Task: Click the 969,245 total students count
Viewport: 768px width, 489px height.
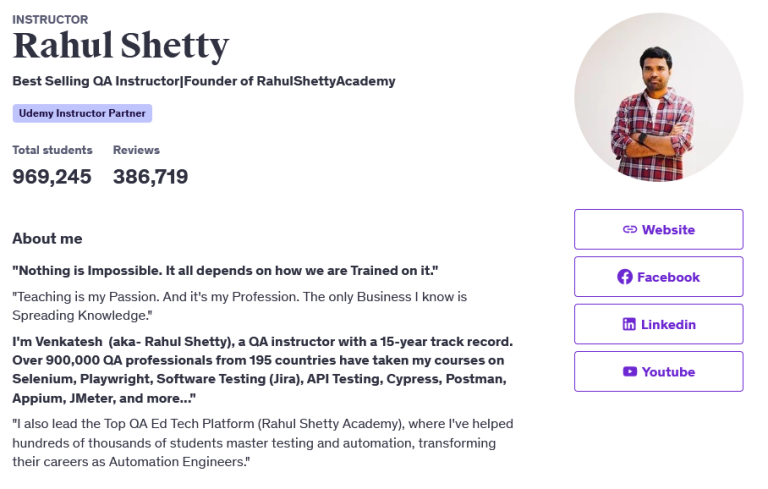Action: [x=52, y=176]
